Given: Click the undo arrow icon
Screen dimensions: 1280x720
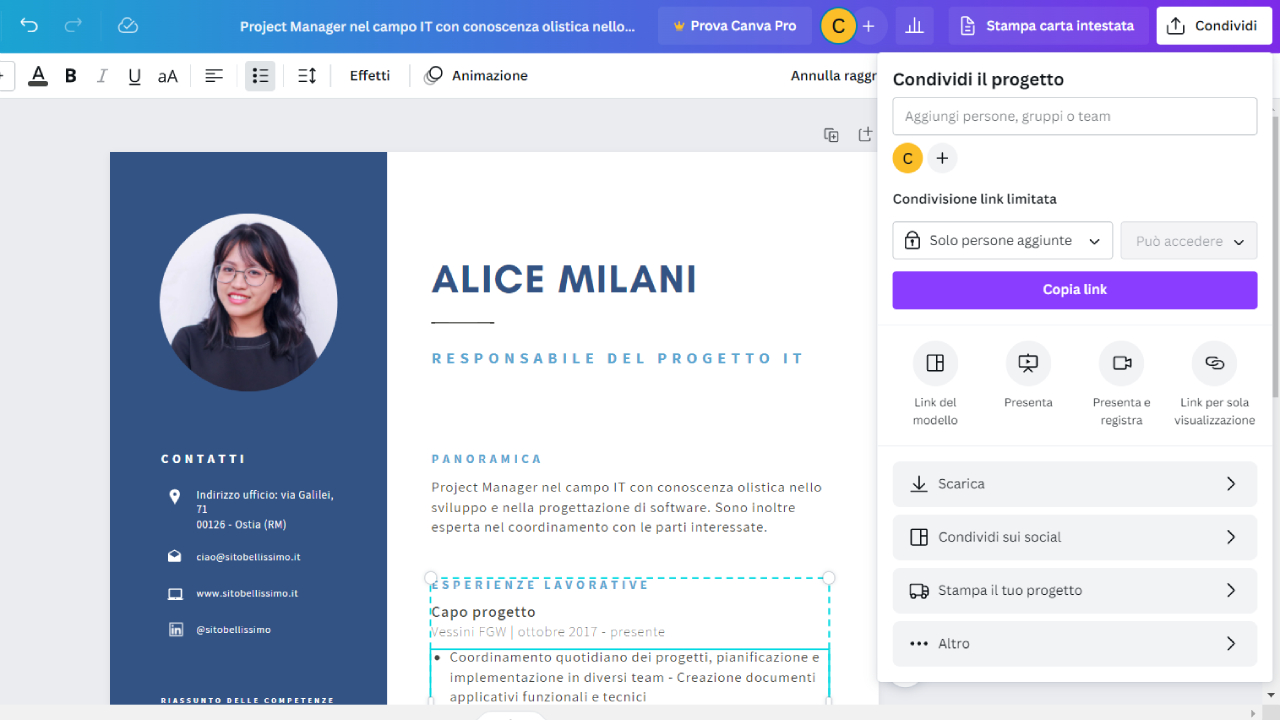Looking at the screenshot, I should (x=29, y=26).
